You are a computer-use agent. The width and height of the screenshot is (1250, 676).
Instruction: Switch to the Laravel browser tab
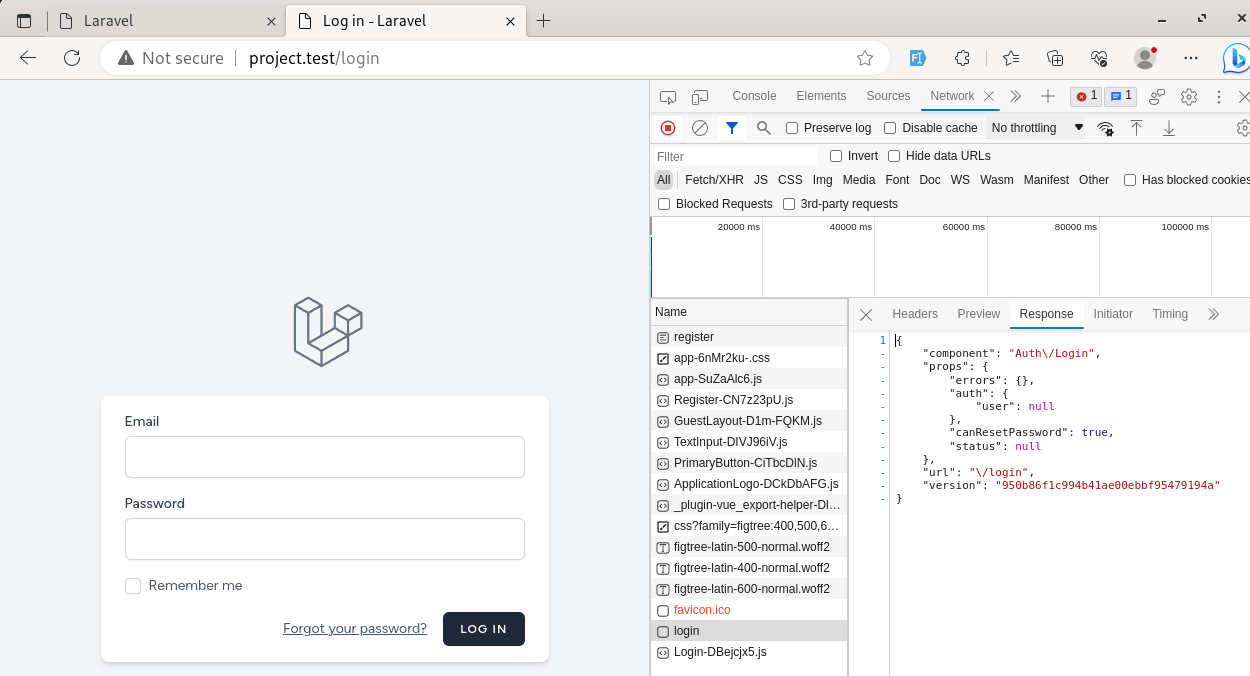point(165,21)
